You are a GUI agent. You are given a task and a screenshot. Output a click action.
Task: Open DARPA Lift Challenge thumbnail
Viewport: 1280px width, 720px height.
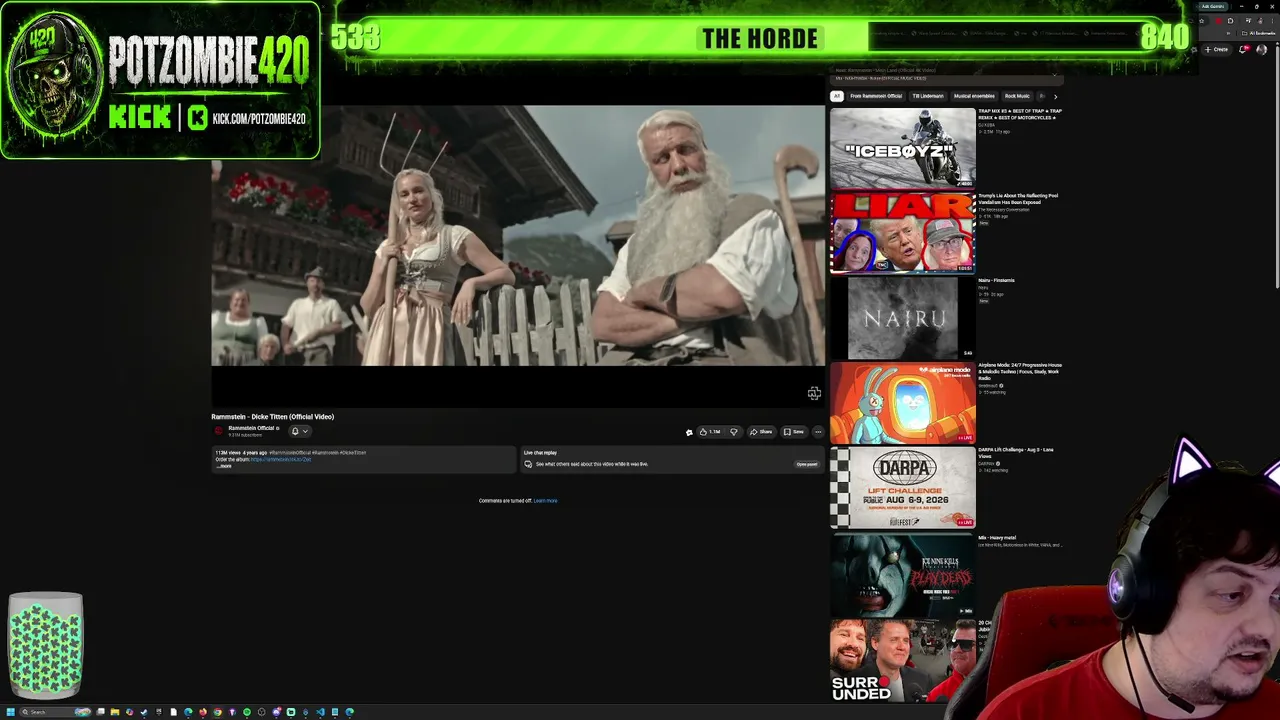(902, 488)
